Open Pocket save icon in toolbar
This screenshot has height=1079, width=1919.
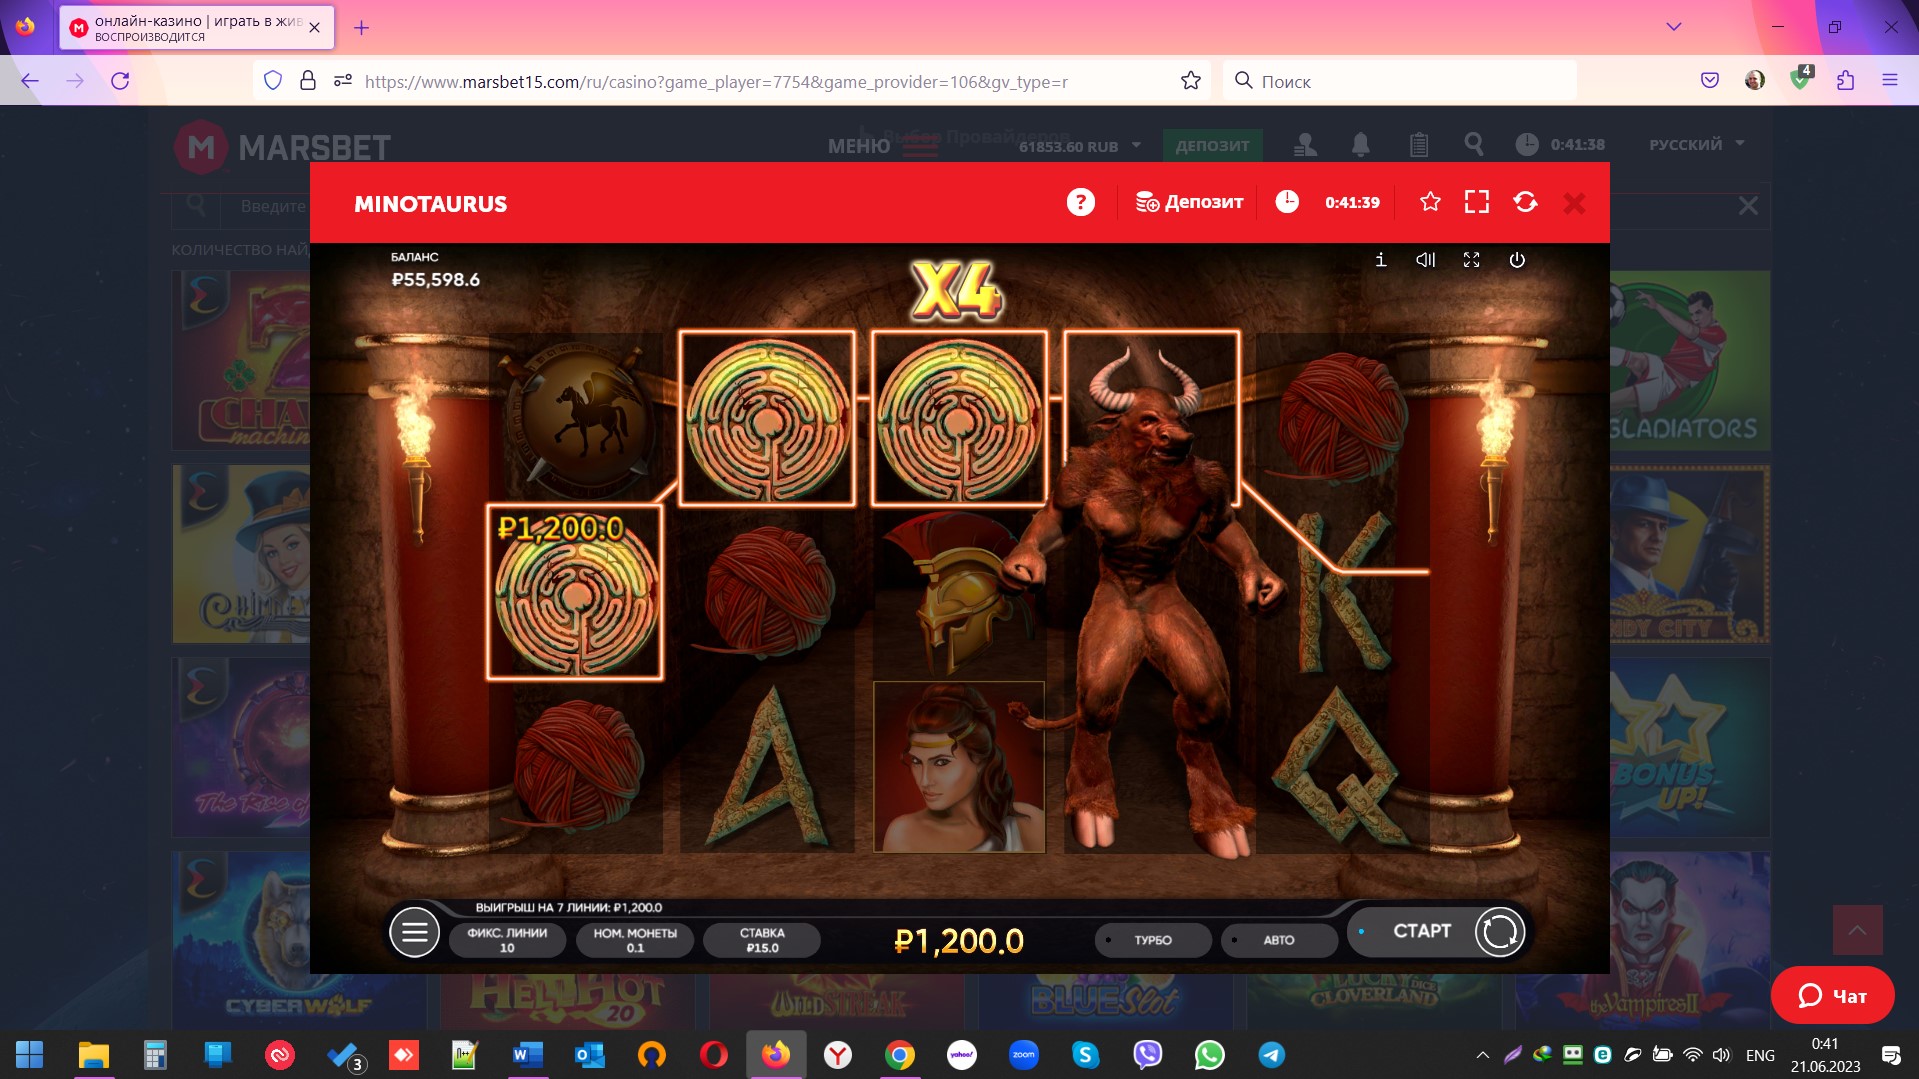click(x=1710, y=81)
